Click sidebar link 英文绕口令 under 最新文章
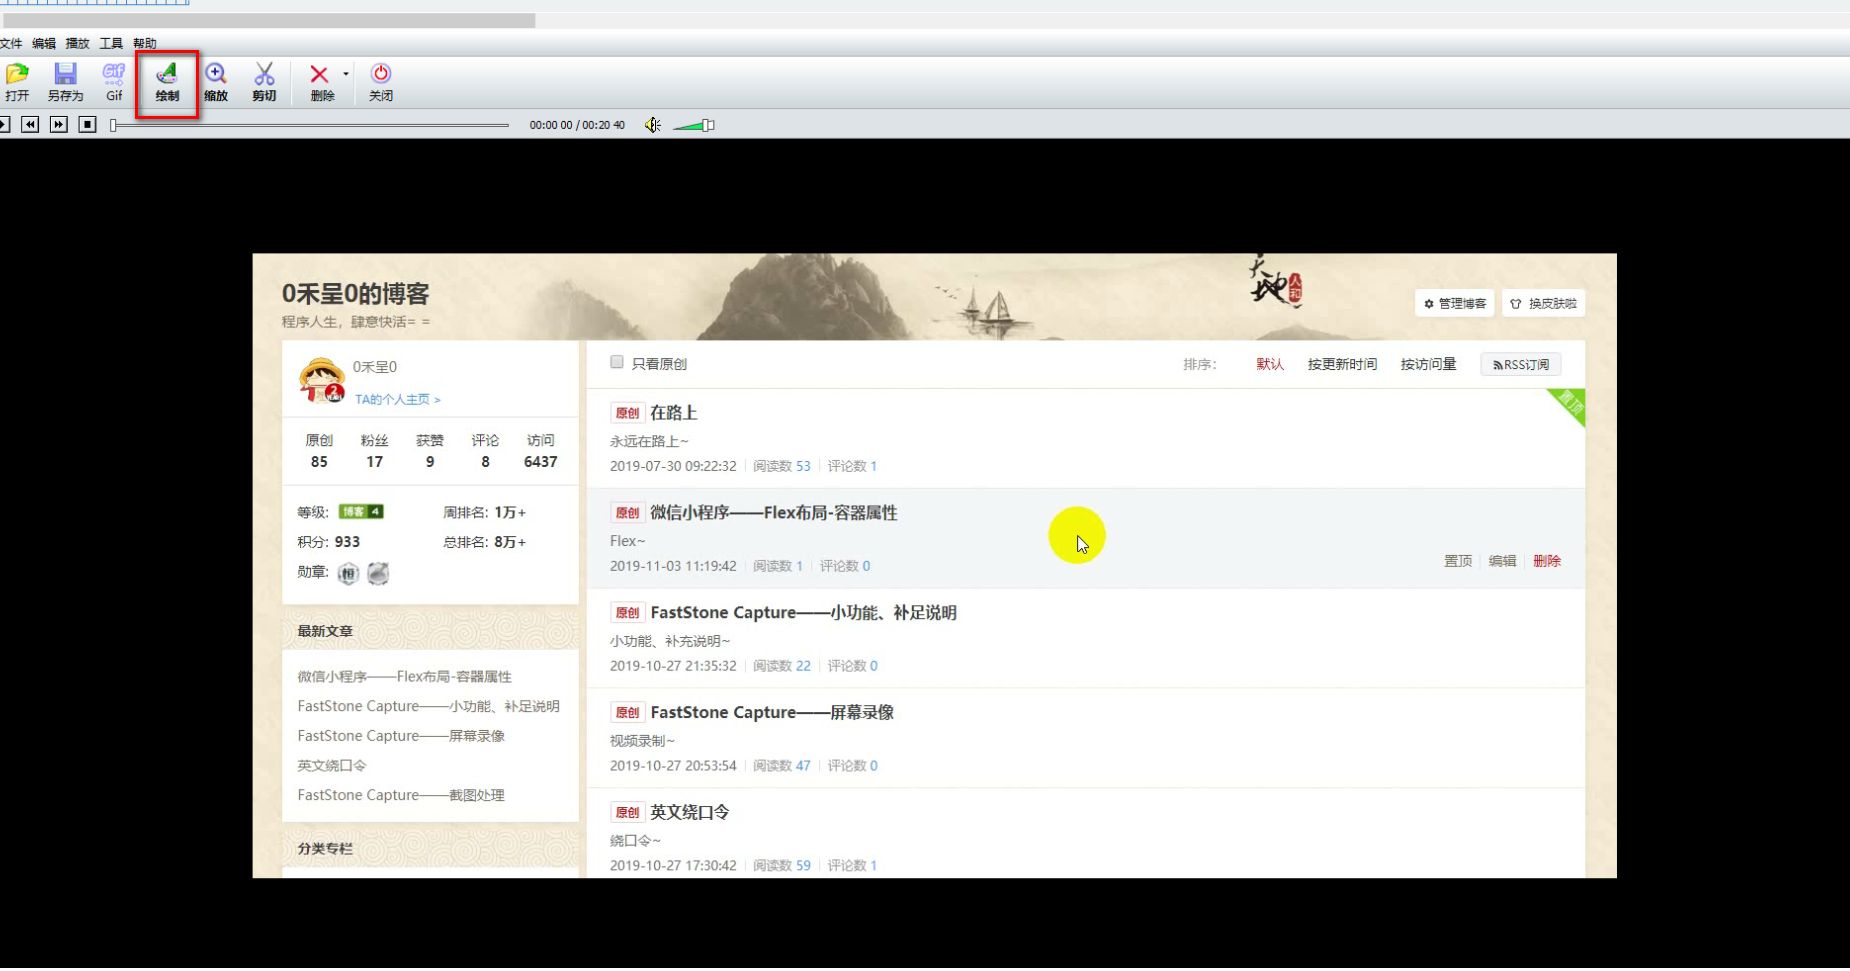Screen dimensions: 1850x971 tap(332, 765)
